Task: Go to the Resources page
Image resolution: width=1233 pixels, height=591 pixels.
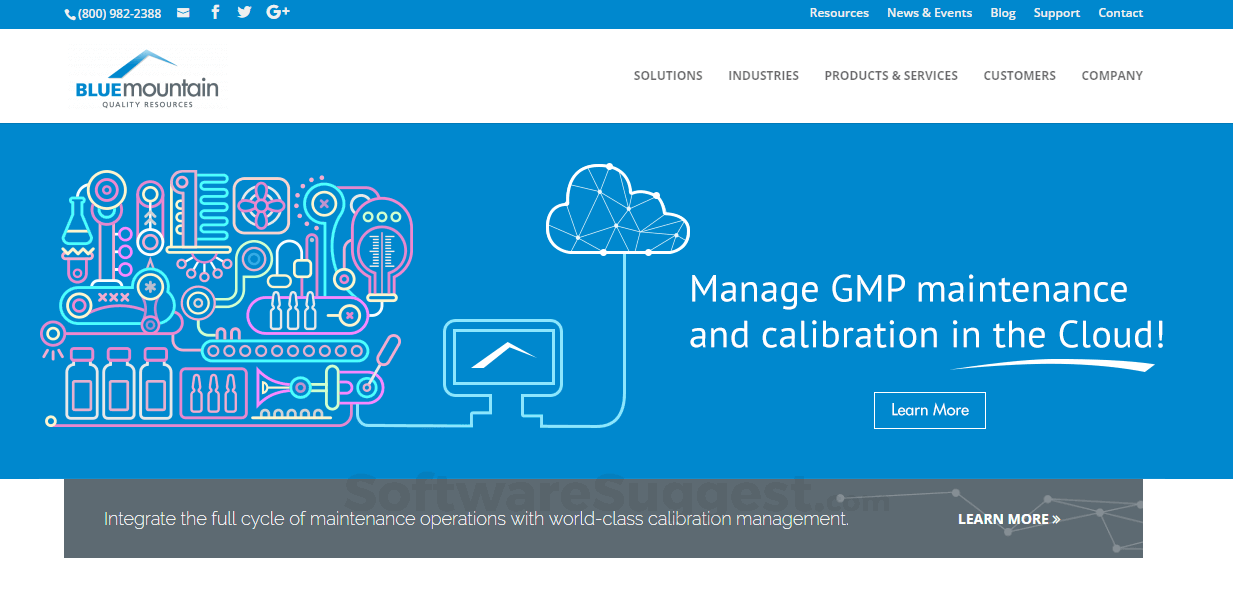Action: point(839,13)
